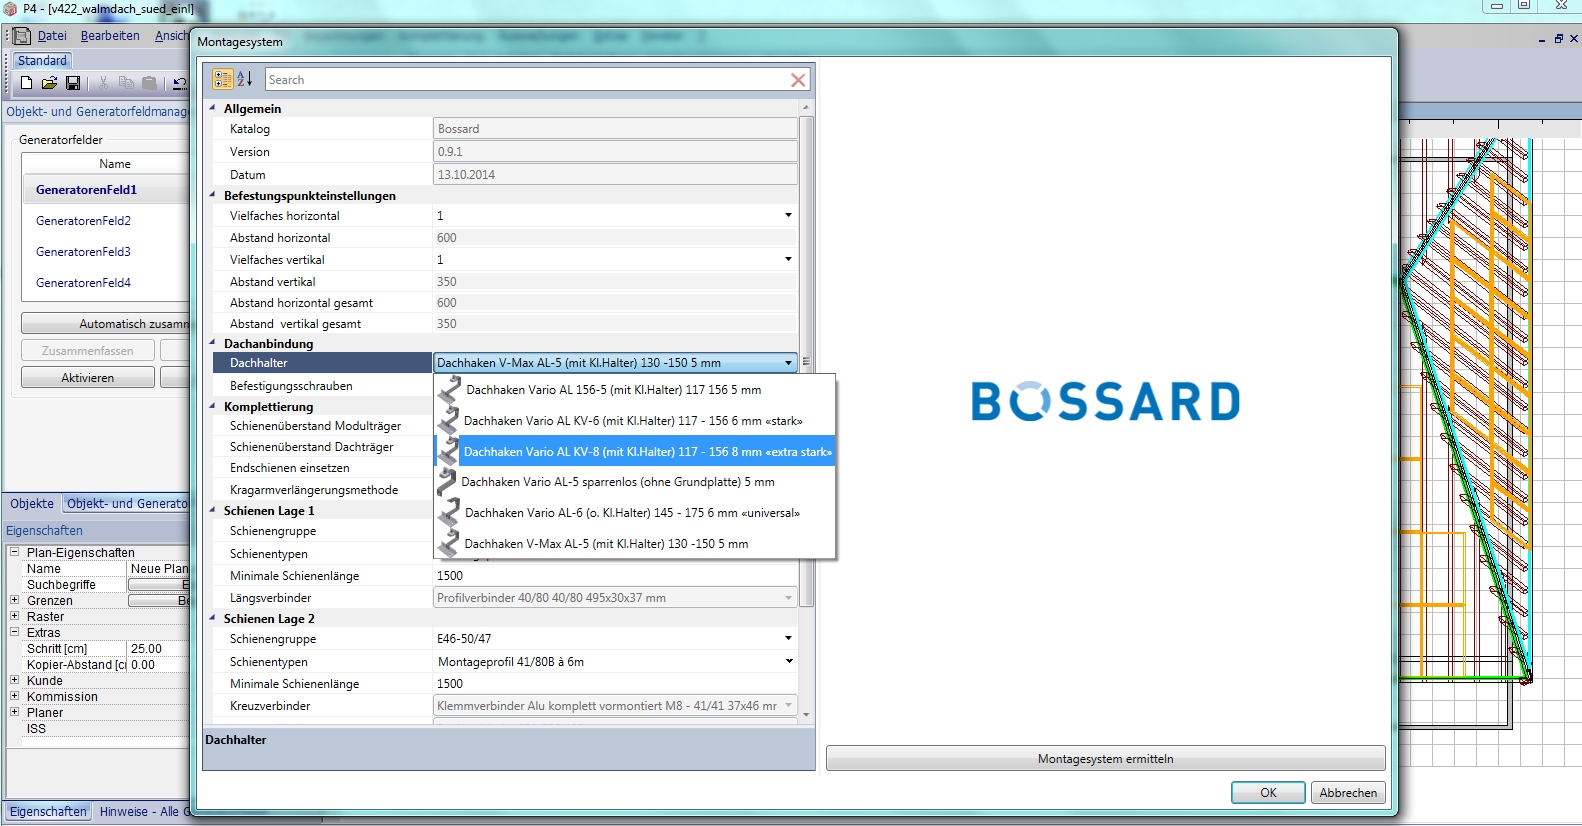The height and width of the screenshot is (826, 1582).
Task: Collapse the Schienen Lage 1 category
Action: pyautogui.click(x=213, y=510)
